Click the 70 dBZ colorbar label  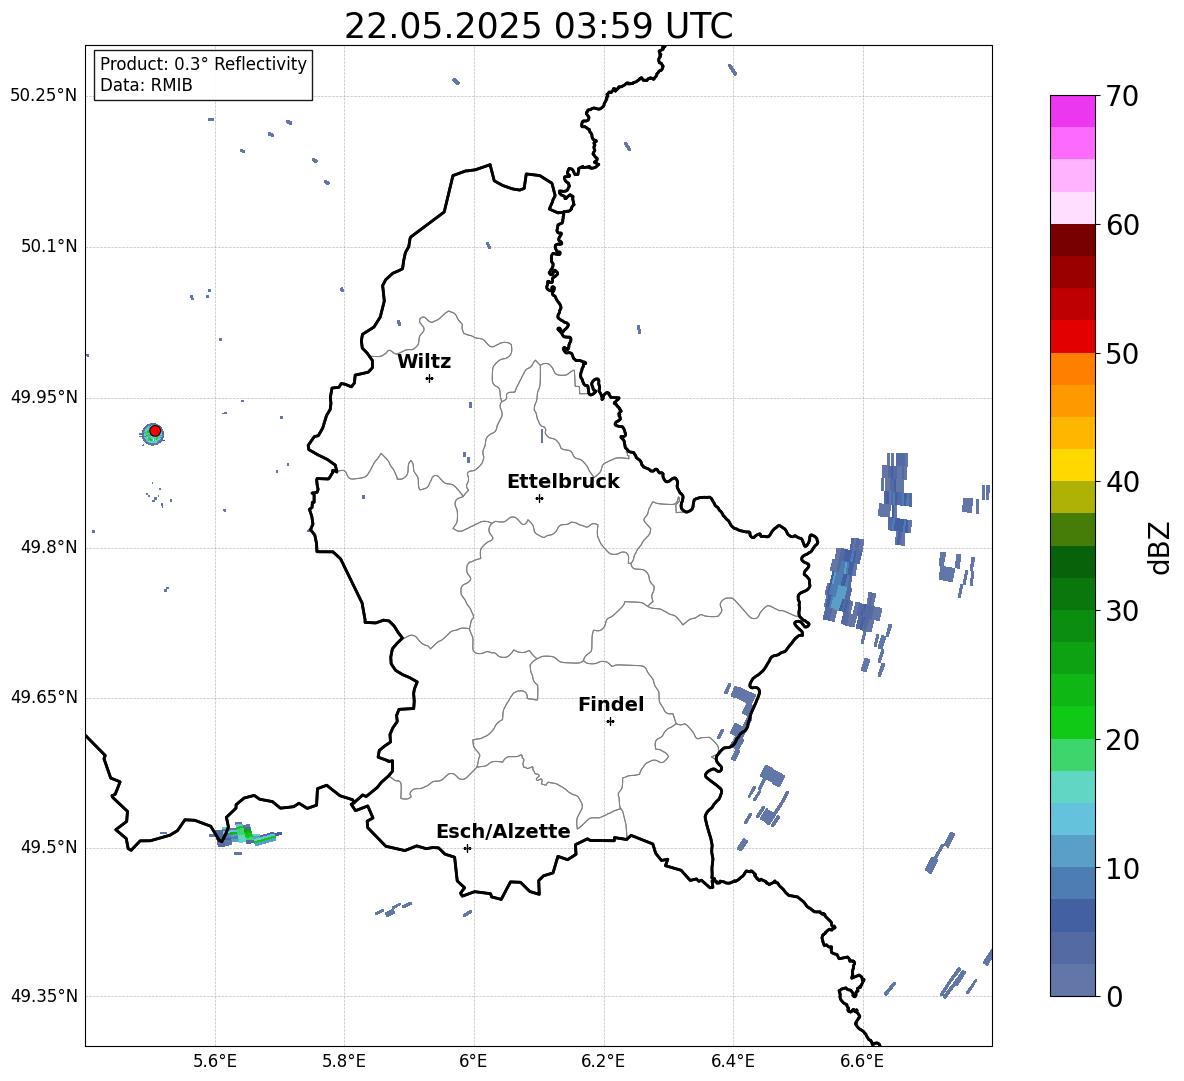(x=1122, y=97)
